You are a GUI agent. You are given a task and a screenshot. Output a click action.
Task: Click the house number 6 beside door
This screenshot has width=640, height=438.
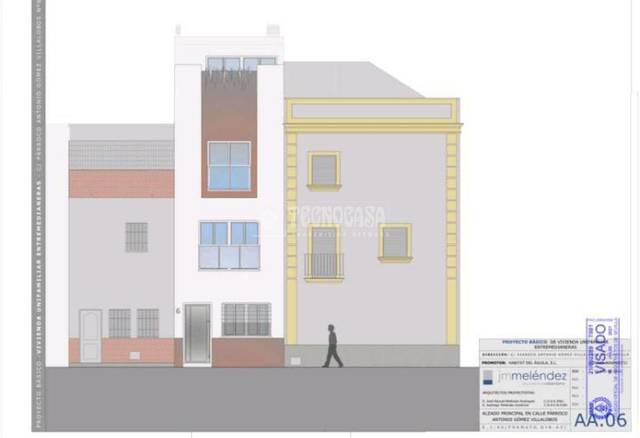pos(178,311)
